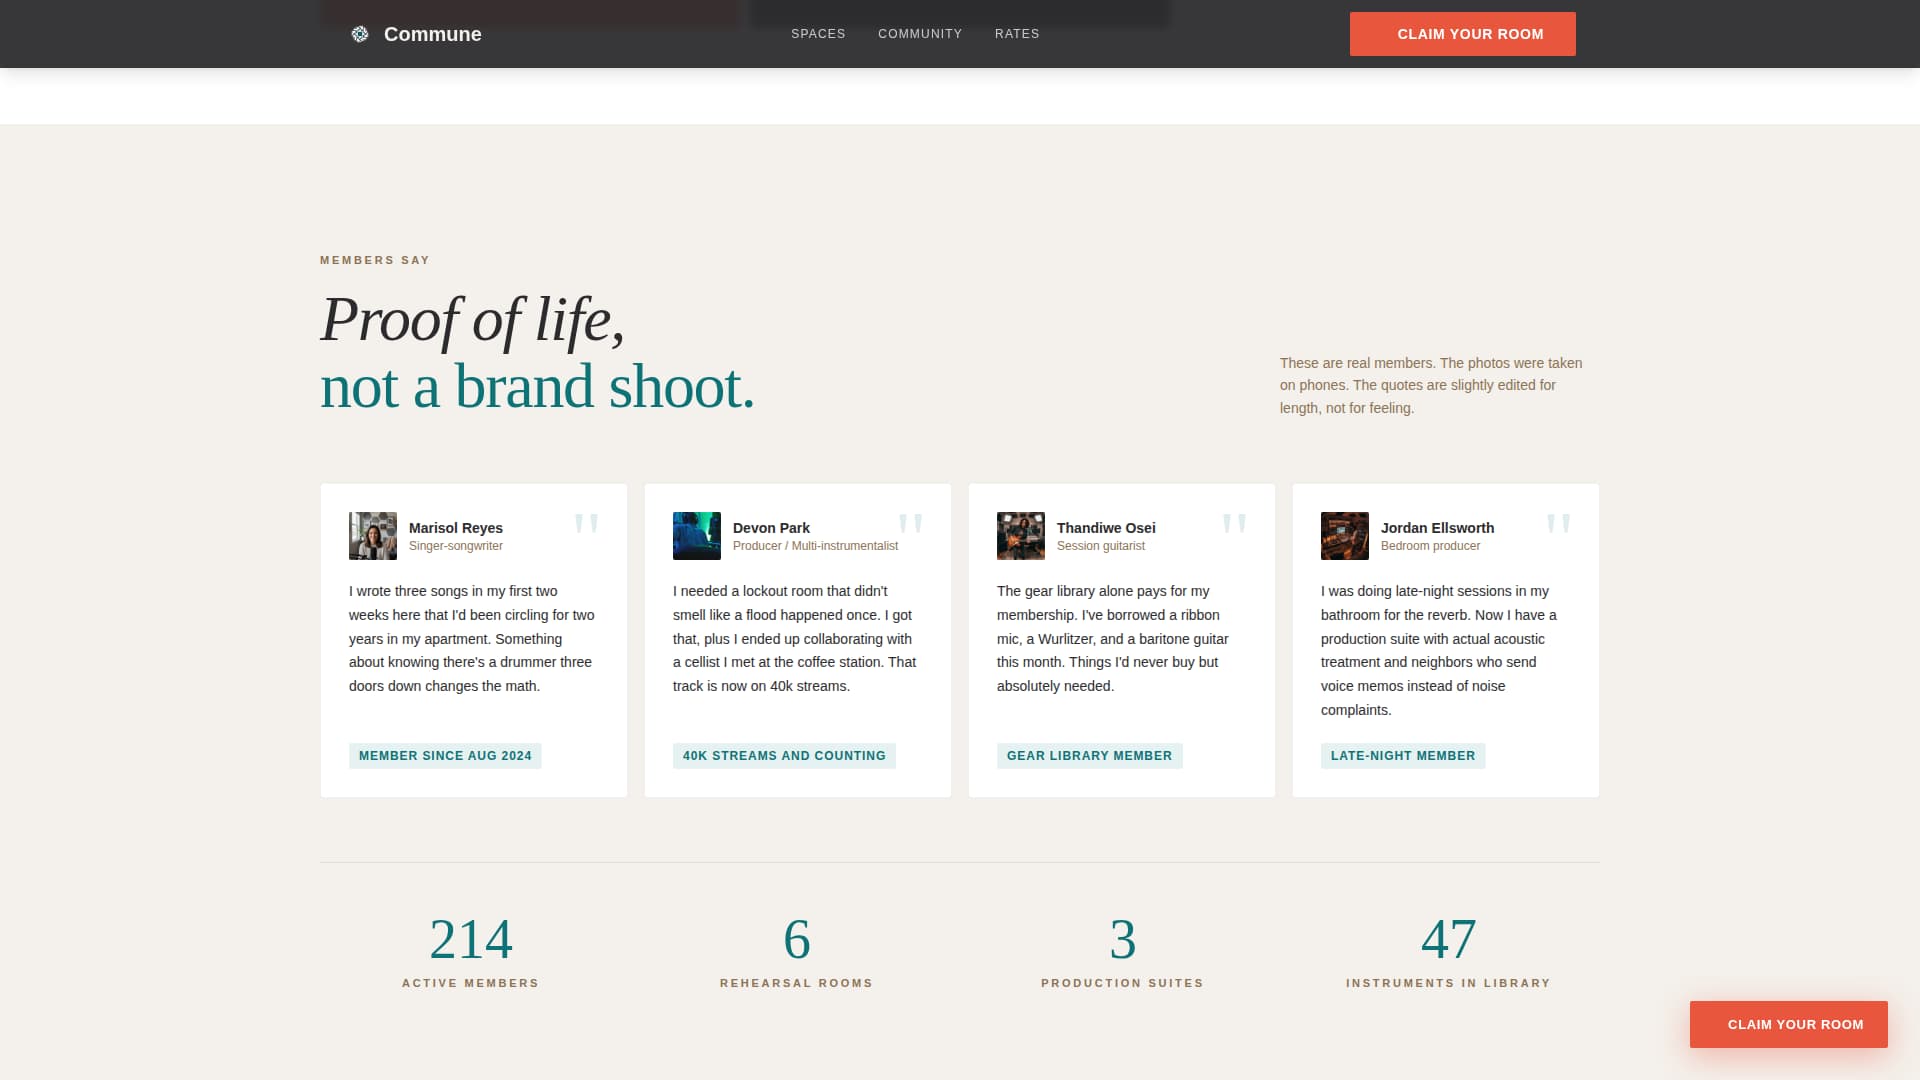1920x1080 pixels.
Task: Open Devon Park profile photo
Action: click(696, 535)
